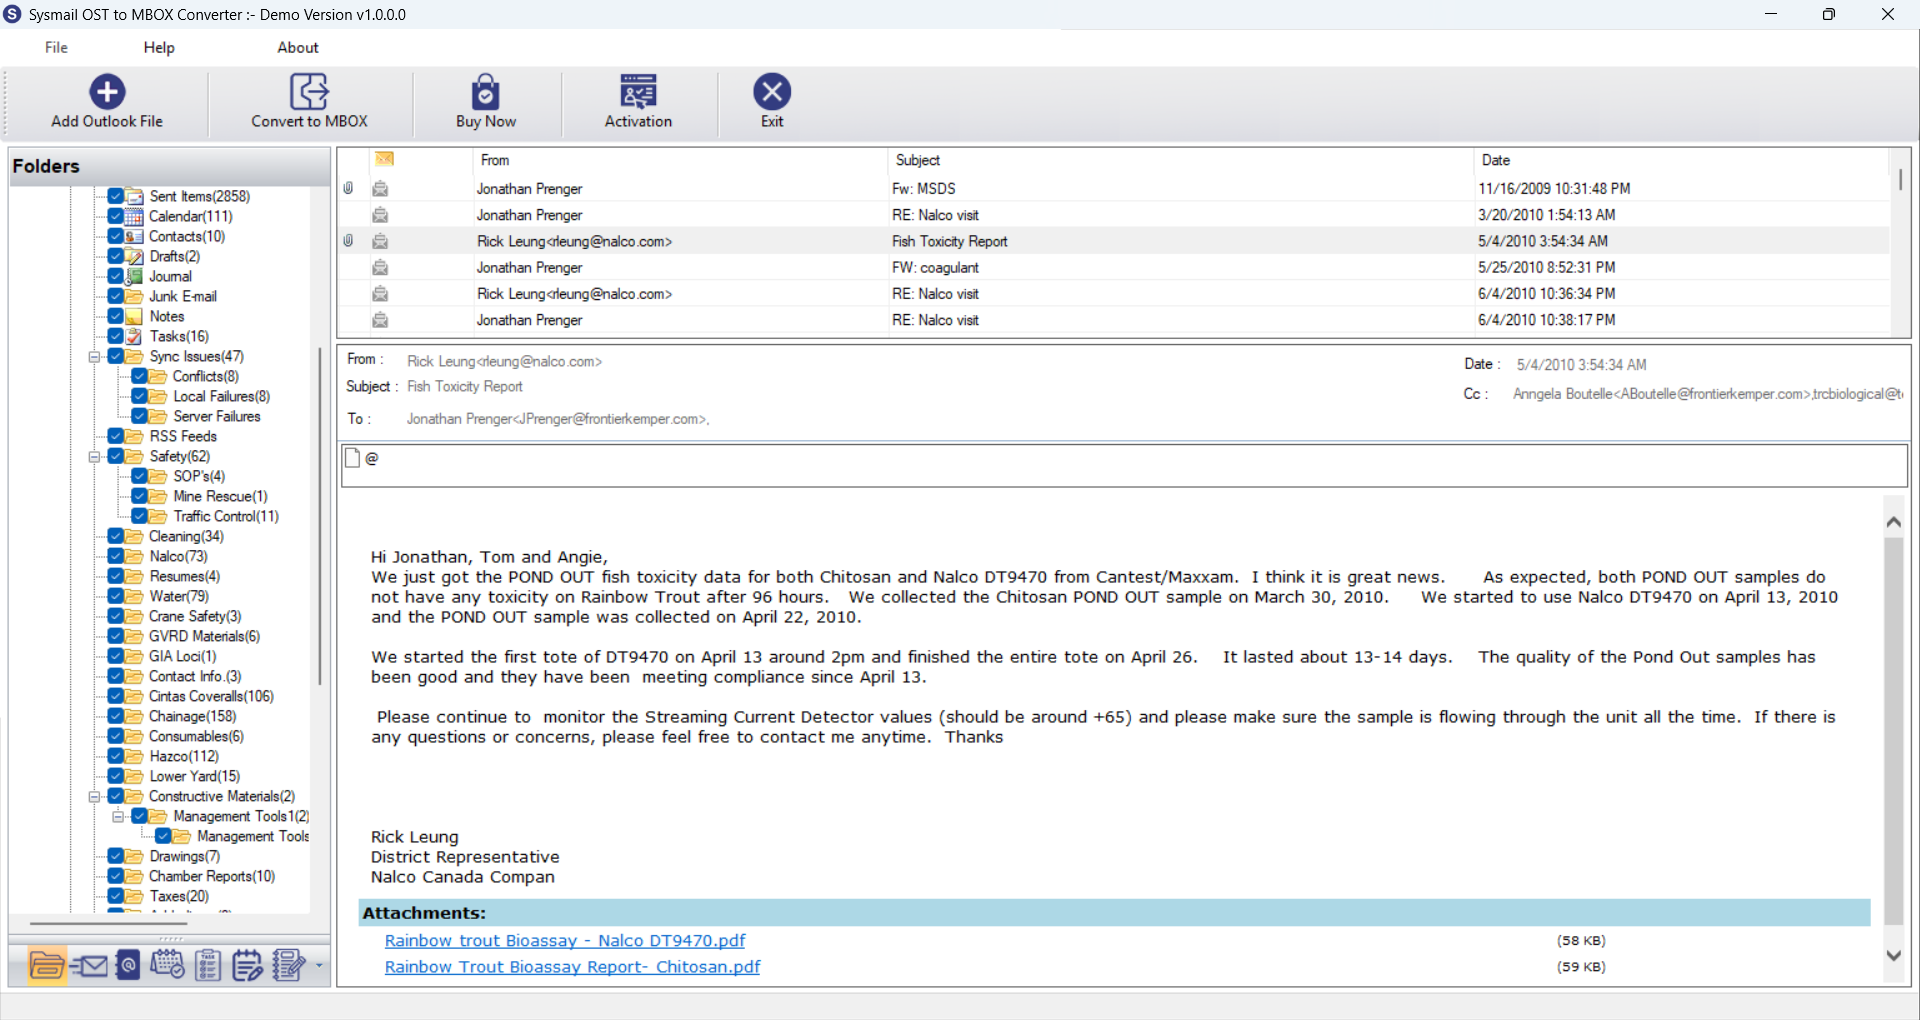
Task: Click the Tasks folder icon in tree
Action: (x=134, y=336)
